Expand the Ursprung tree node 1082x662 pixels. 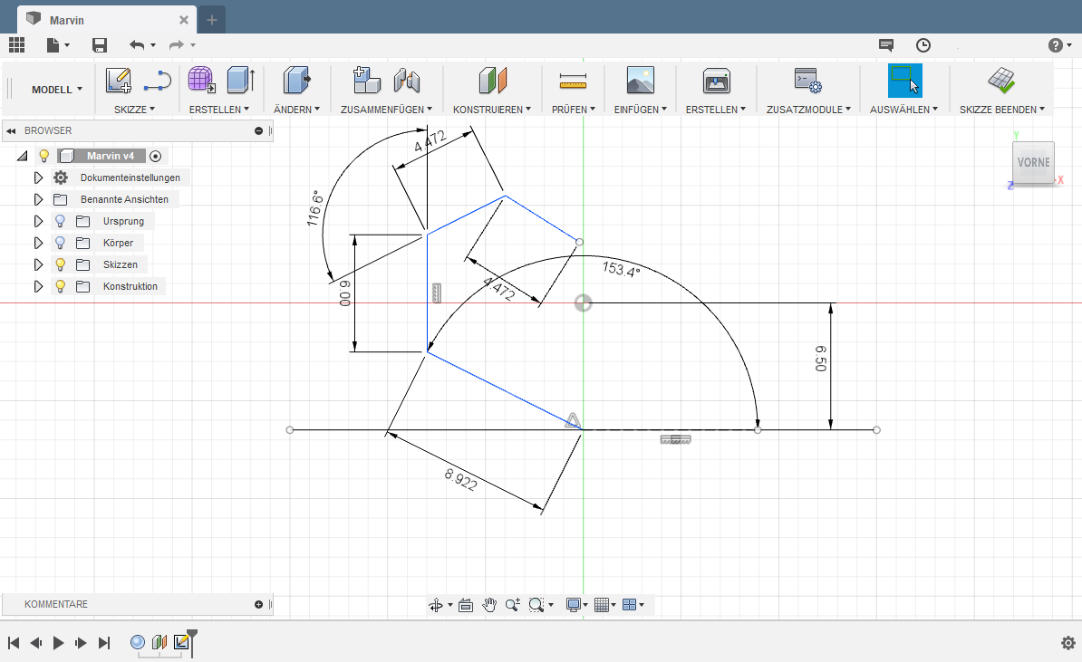(38, 222)
